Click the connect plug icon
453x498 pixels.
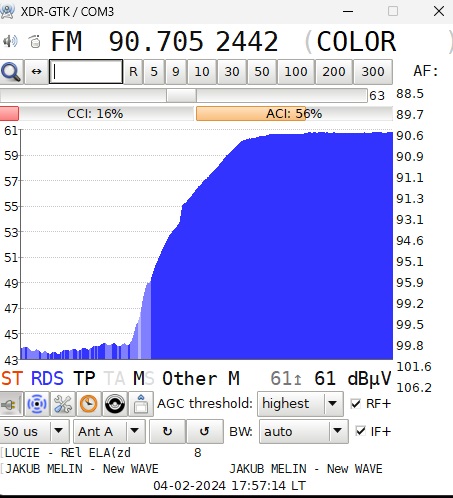[11, 404]
